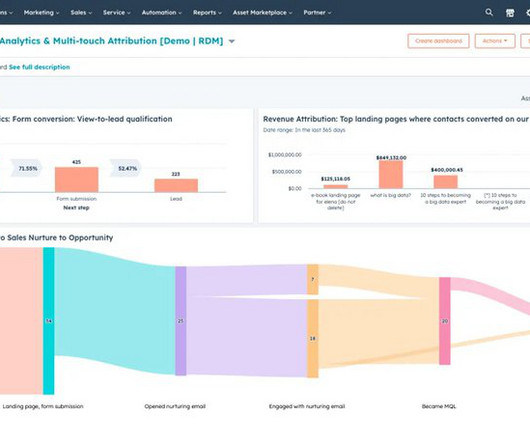
Task: Click the Lead bar showing 223
Action: (176, 186)
